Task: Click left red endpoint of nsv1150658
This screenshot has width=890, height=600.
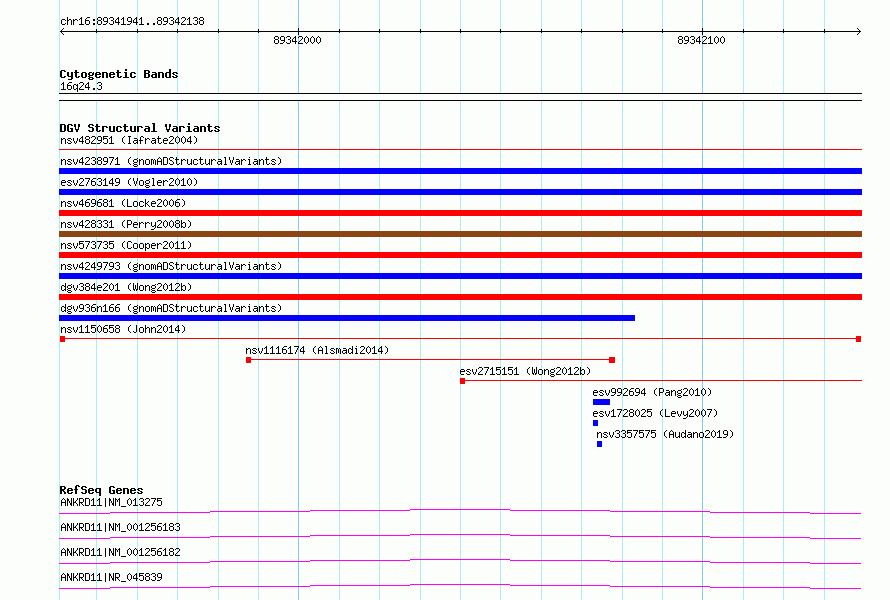Action: [62, 339]
